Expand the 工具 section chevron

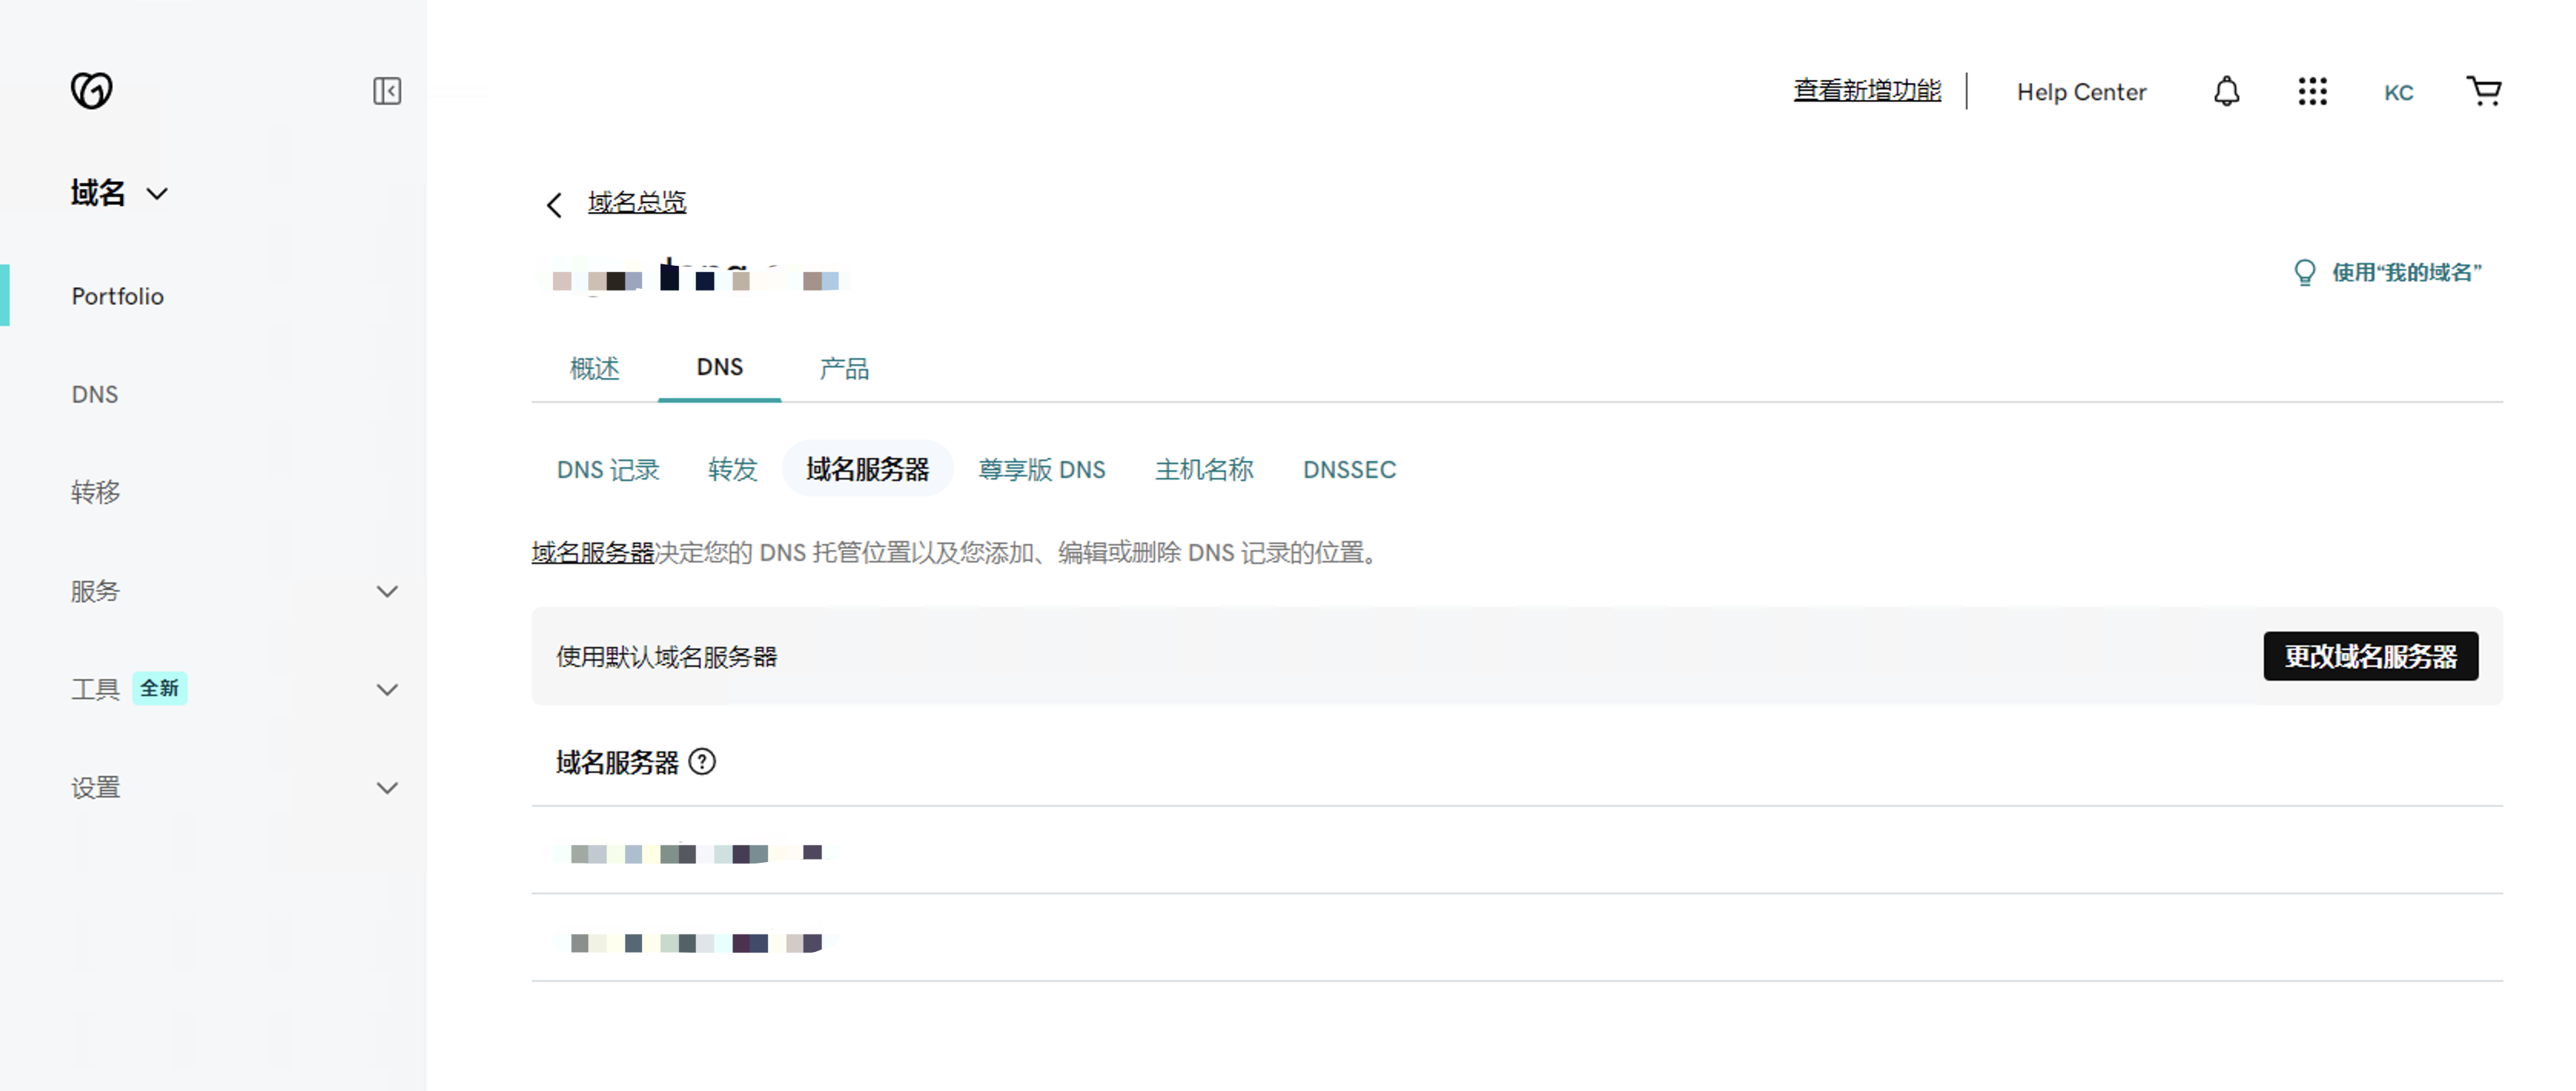pos(387,689)
